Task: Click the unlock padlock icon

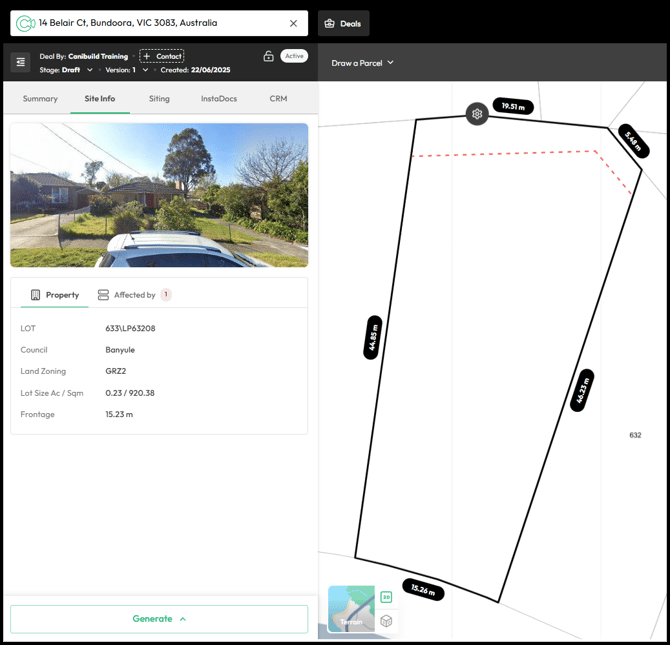Action: (268, 56)
